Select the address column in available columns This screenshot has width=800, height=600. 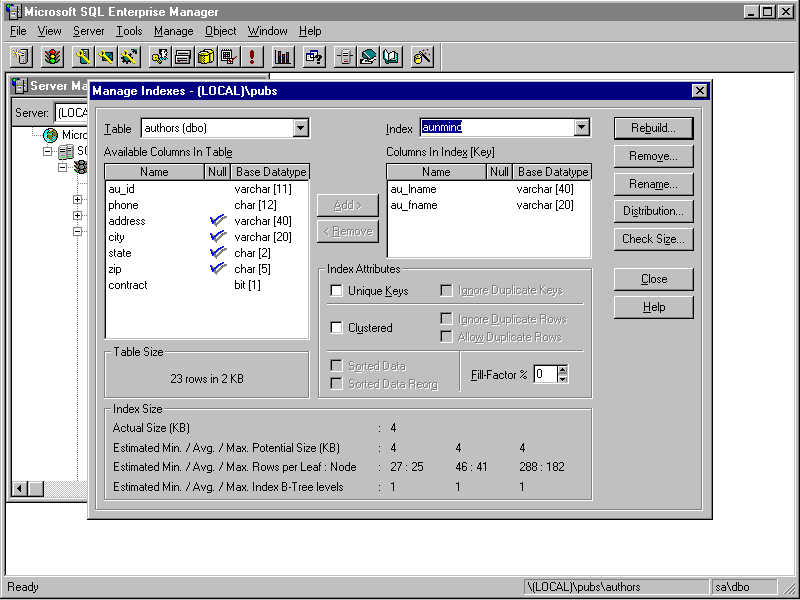click(x=127, y=221)
